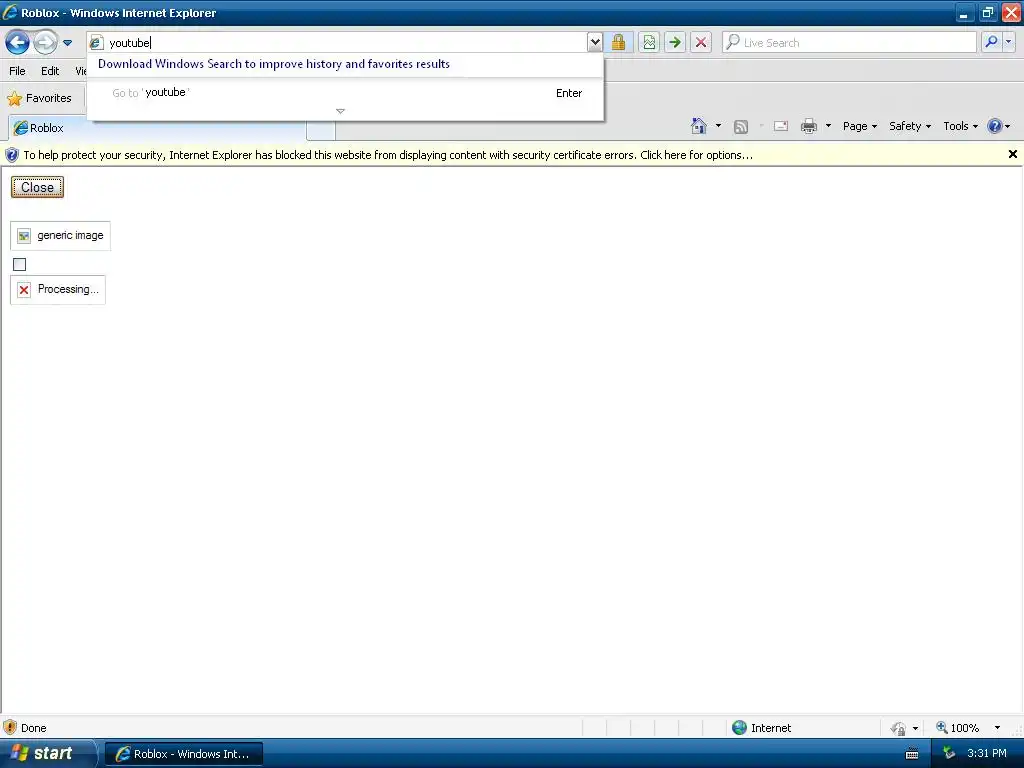Open a new blank tab
This screenshot has height=768, width=1024.
point(321,129)
